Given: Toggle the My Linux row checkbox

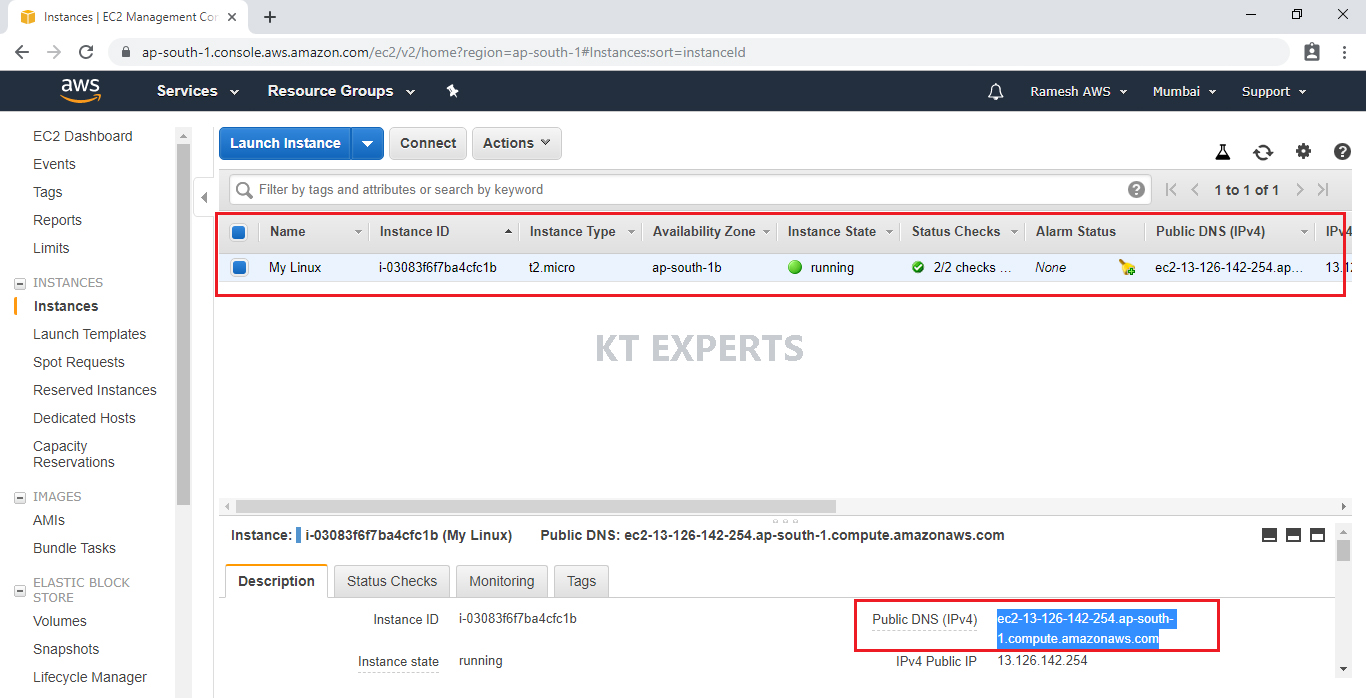Looking at the screenshot, I should pyautogui.click(x=239, y=268).
